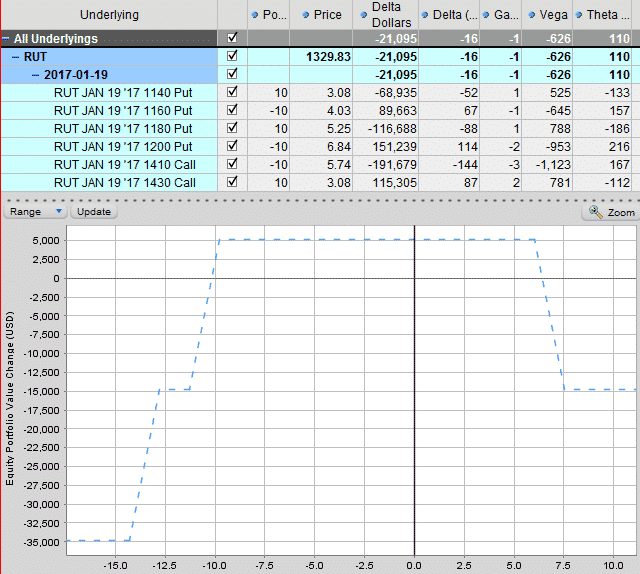This screenshot has height=574, width=640.
Task: Click the 1200 Put price 6.84
Action: pos(339,147)
